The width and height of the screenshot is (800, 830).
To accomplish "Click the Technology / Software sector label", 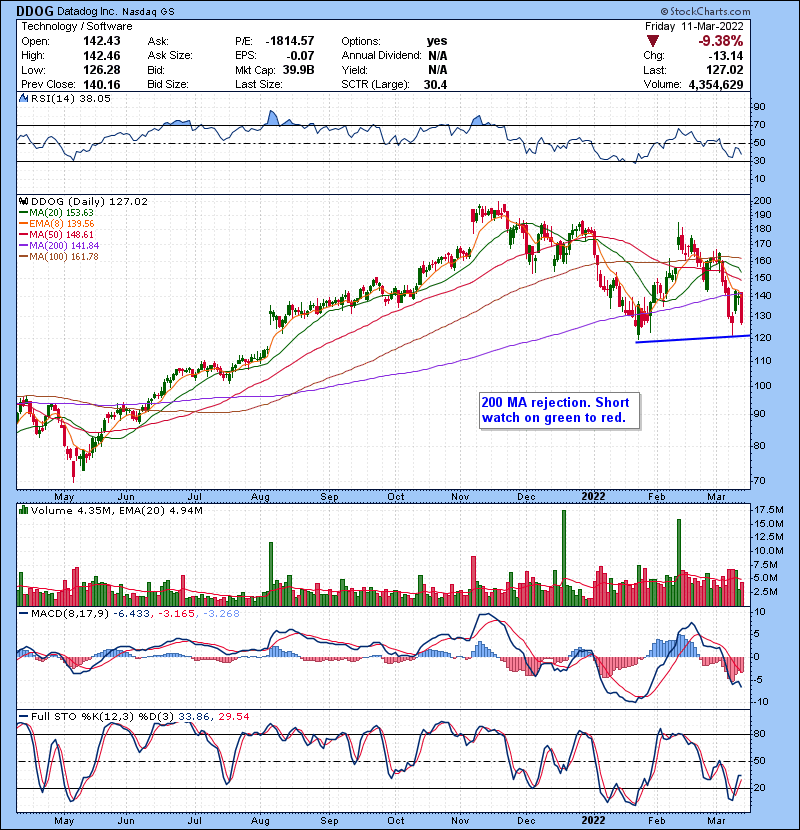I will (77, 26).
